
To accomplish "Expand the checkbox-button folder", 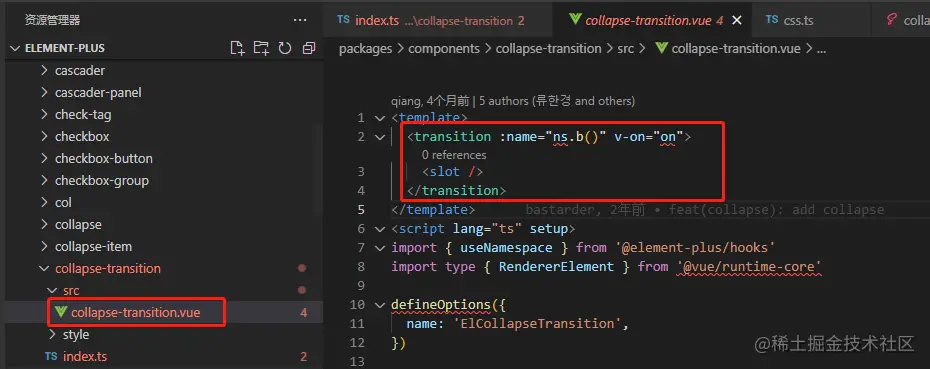I will 104,158.
